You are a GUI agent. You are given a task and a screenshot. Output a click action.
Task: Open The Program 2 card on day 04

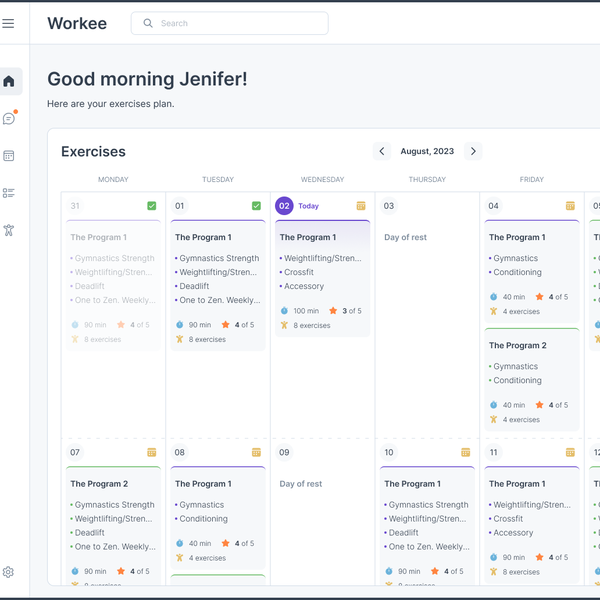pyautogui.click(x=532, y=379)
